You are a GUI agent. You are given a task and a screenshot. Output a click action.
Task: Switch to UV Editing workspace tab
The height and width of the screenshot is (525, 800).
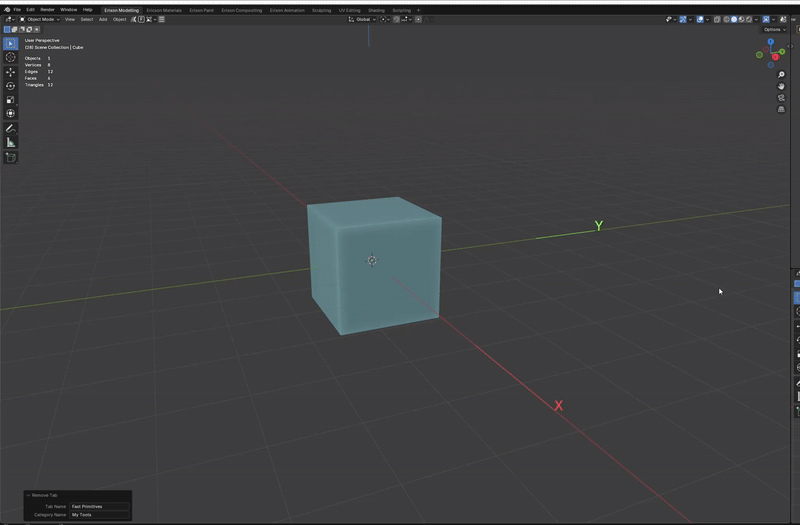[x=349, y=10]
